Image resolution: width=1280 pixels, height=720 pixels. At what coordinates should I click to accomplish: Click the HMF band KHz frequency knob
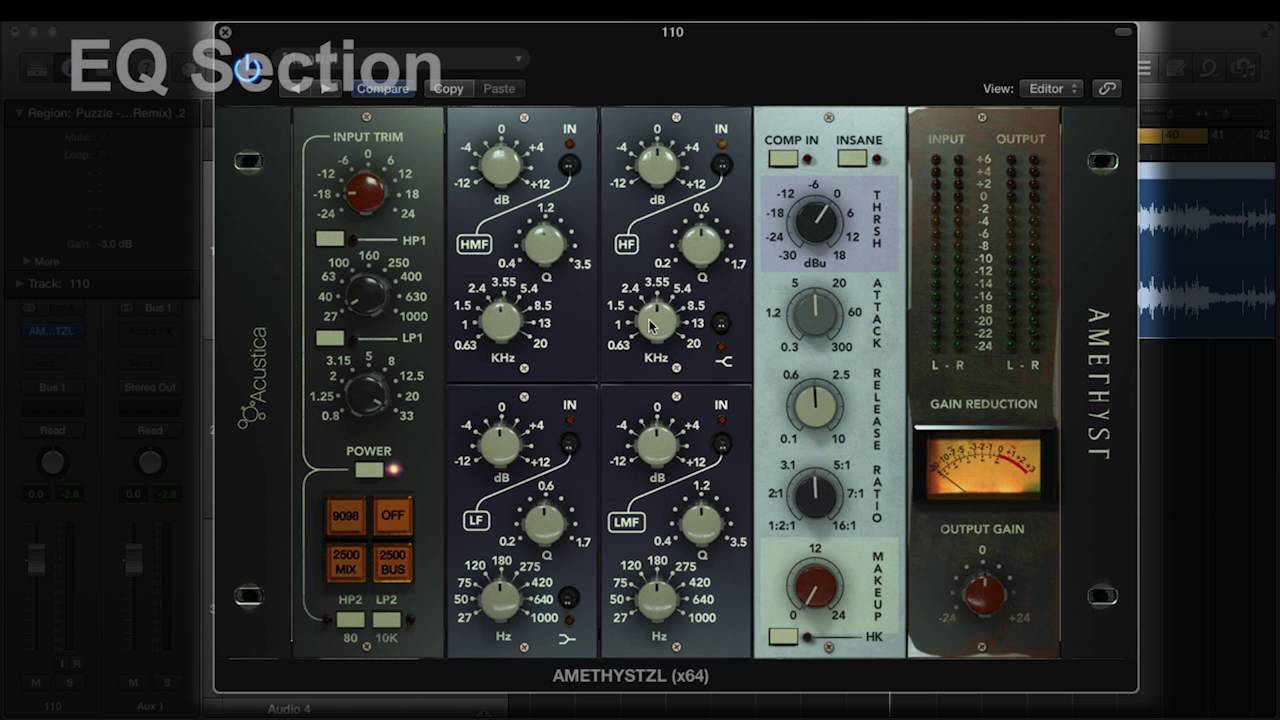(x=502, y=320)
